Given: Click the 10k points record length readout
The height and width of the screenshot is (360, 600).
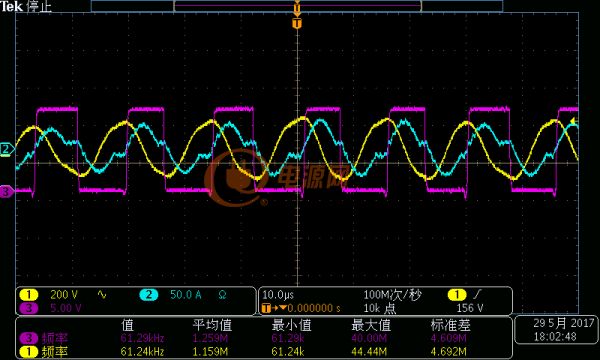Looking at the screenshot, I should [x=380, y=308].
